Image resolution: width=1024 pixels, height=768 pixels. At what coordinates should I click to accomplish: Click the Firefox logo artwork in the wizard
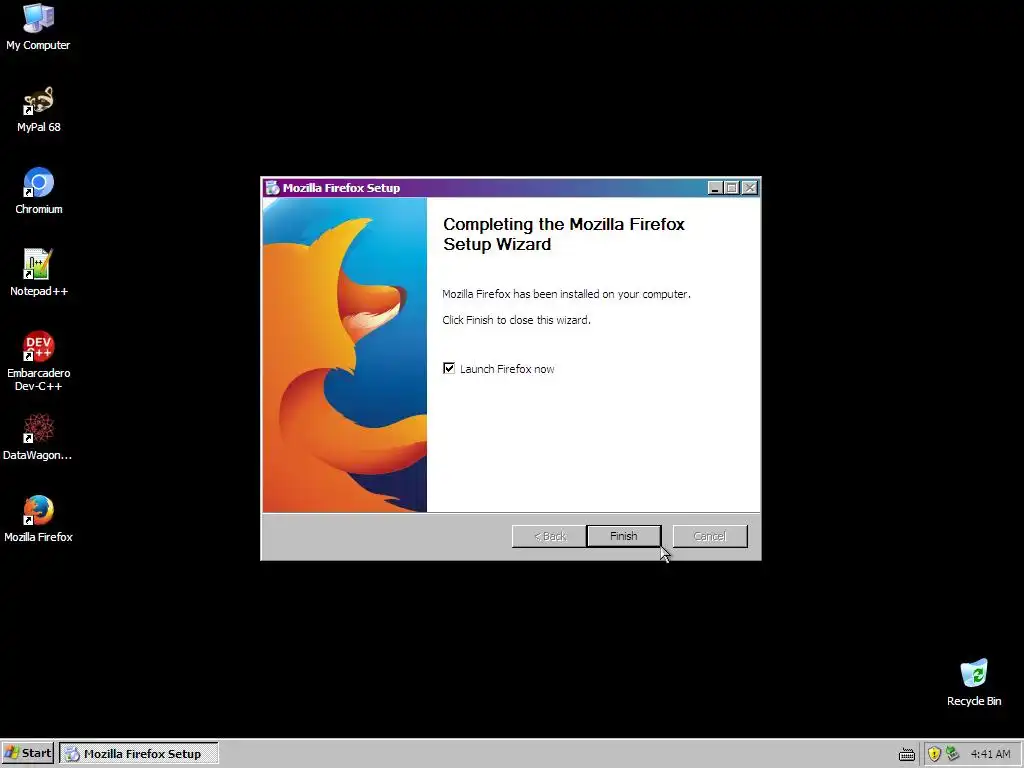[x=345, y=355]
